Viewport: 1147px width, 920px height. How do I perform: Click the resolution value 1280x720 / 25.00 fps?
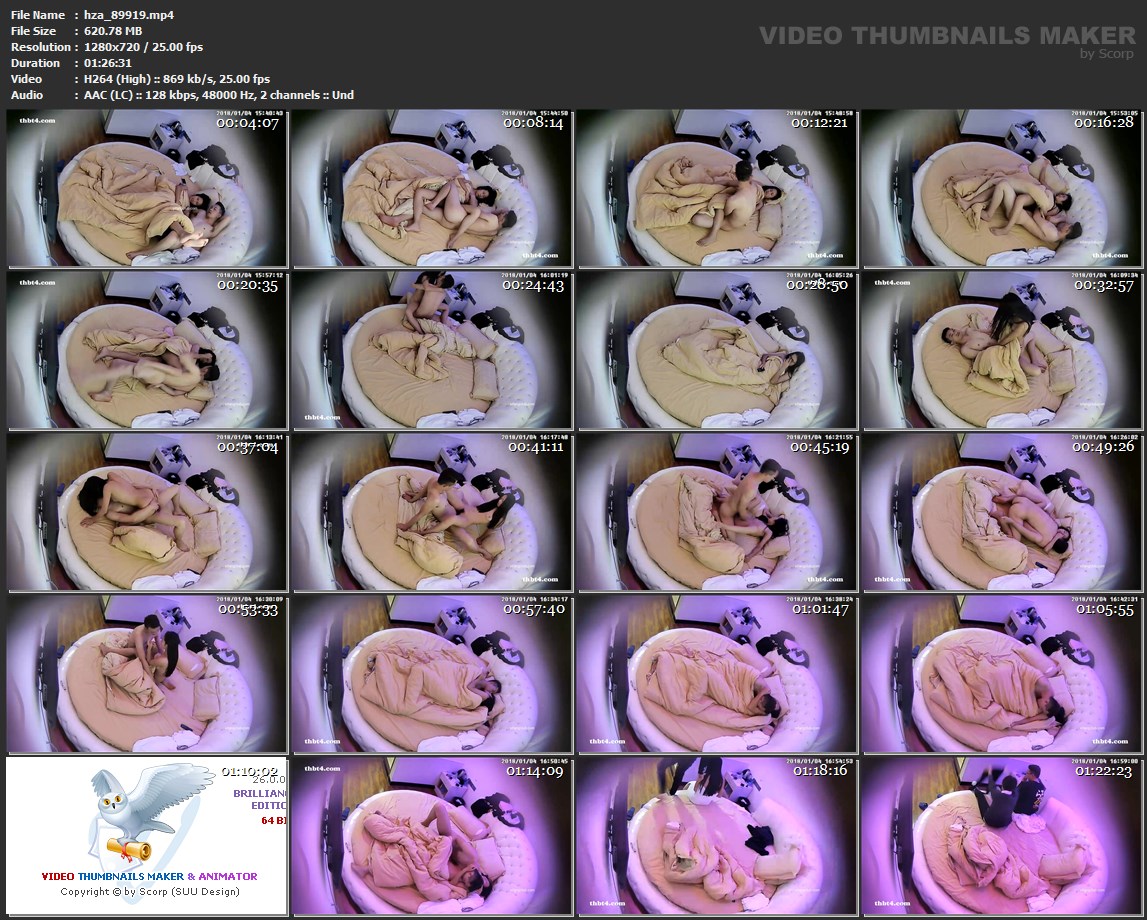pyautogui.click(x=143, y=47)
